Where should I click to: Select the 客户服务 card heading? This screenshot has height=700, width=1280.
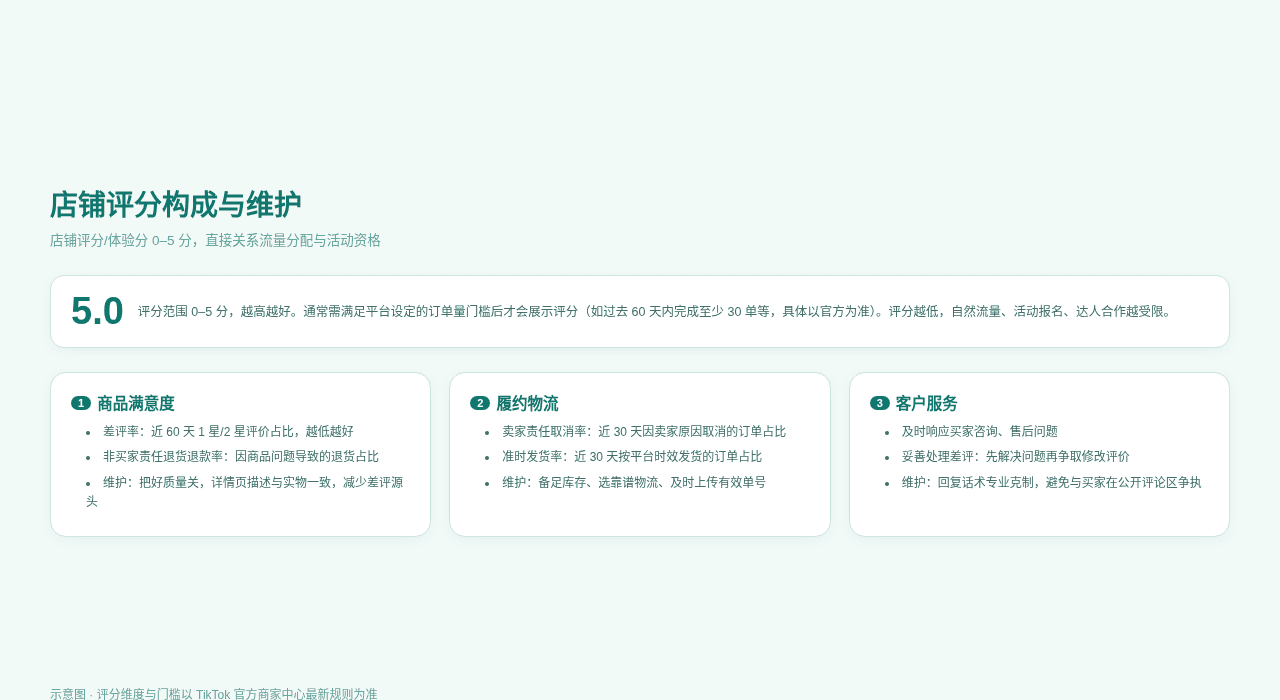(926, 403)
